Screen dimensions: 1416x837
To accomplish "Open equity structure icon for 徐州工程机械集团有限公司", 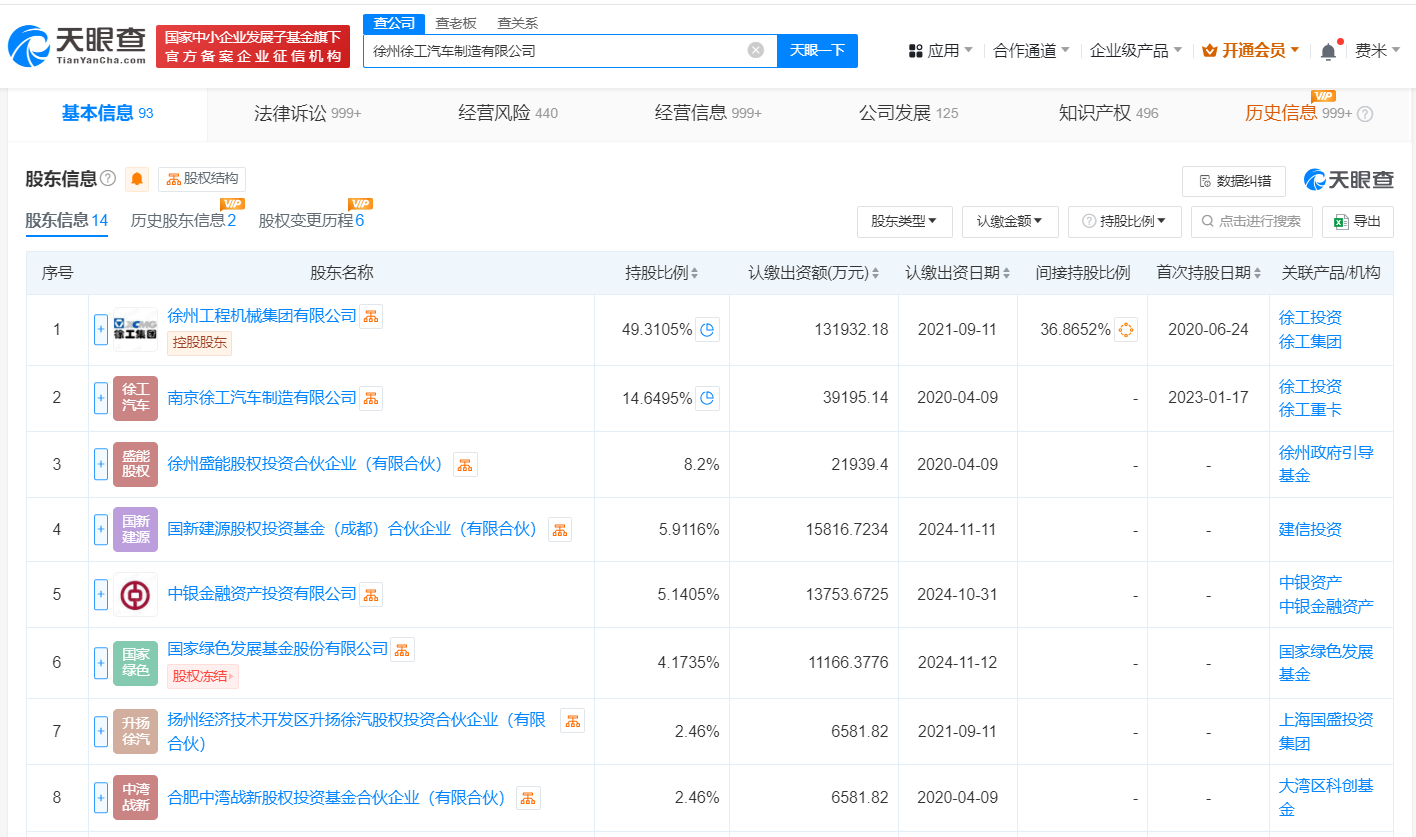I will coord(371,316).
